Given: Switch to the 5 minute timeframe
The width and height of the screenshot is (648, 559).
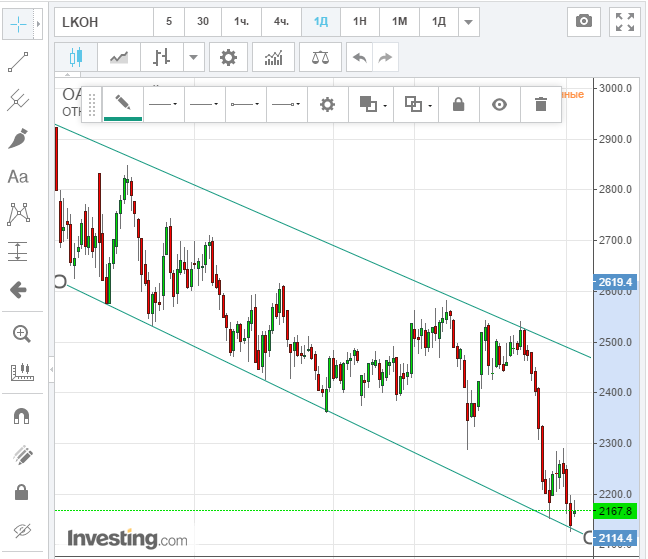Looking at the screenshot, I should pyautogui.click(x=169, y=22).
